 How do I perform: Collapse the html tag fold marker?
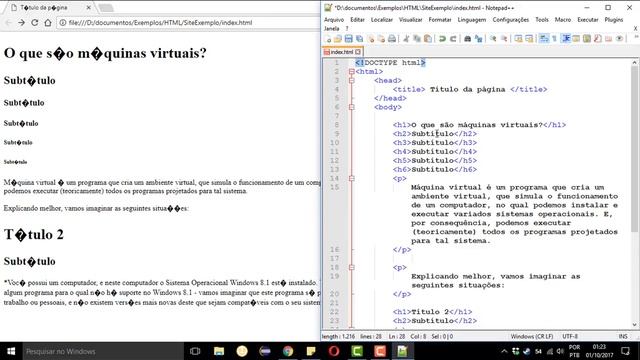point(352,71)
